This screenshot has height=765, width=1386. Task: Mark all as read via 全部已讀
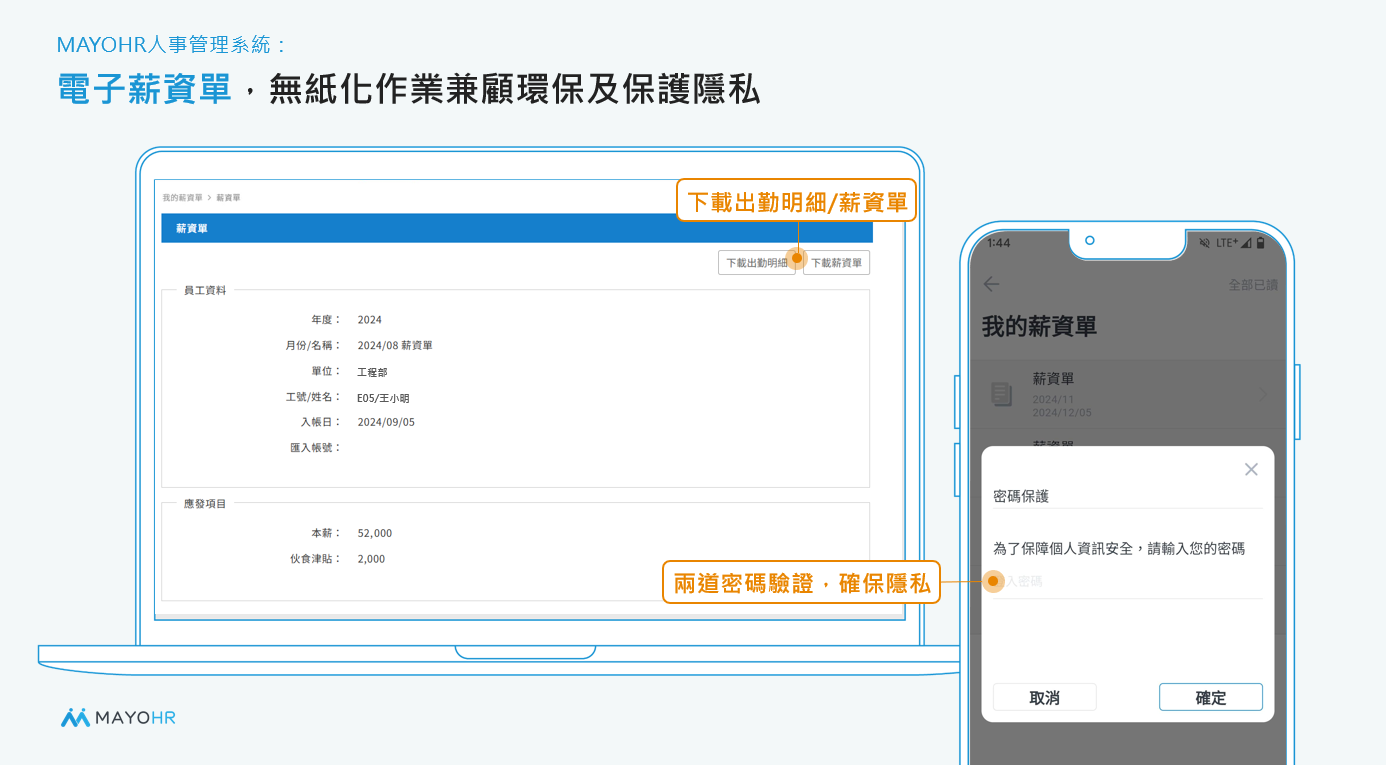pyautogui.click(x=1253, y=285)
